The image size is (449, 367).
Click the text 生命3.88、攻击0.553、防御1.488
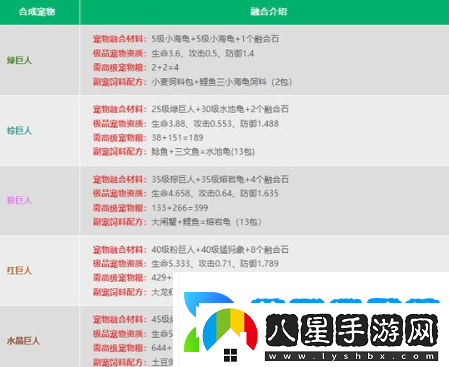point(215,124)
